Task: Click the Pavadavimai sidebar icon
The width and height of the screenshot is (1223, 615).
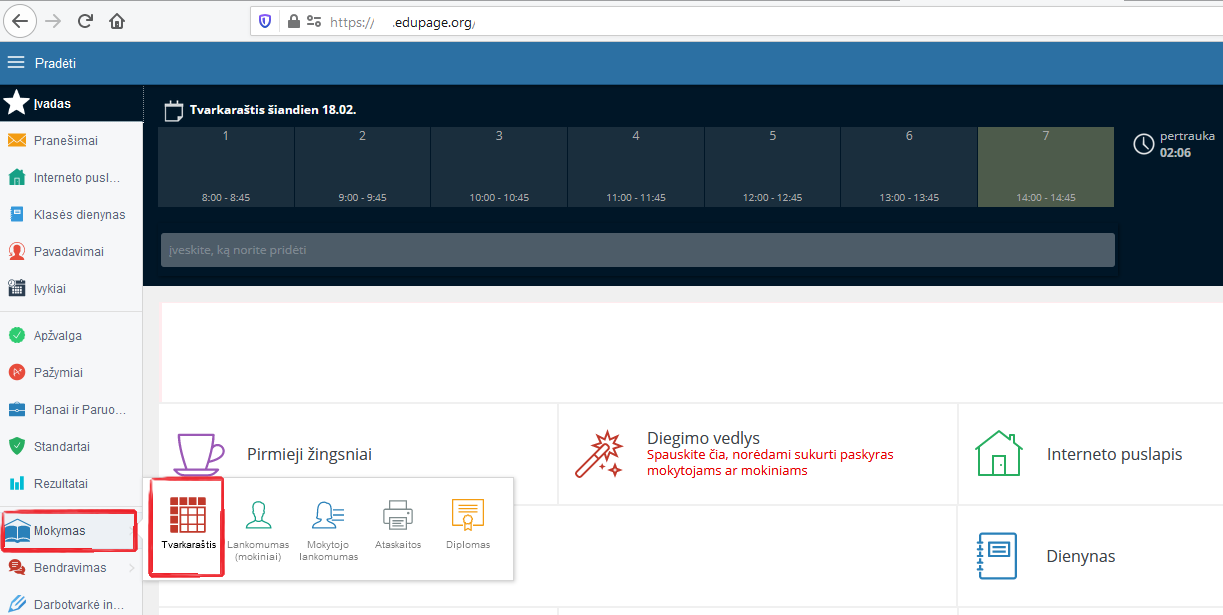Action: tap(16, 252)
